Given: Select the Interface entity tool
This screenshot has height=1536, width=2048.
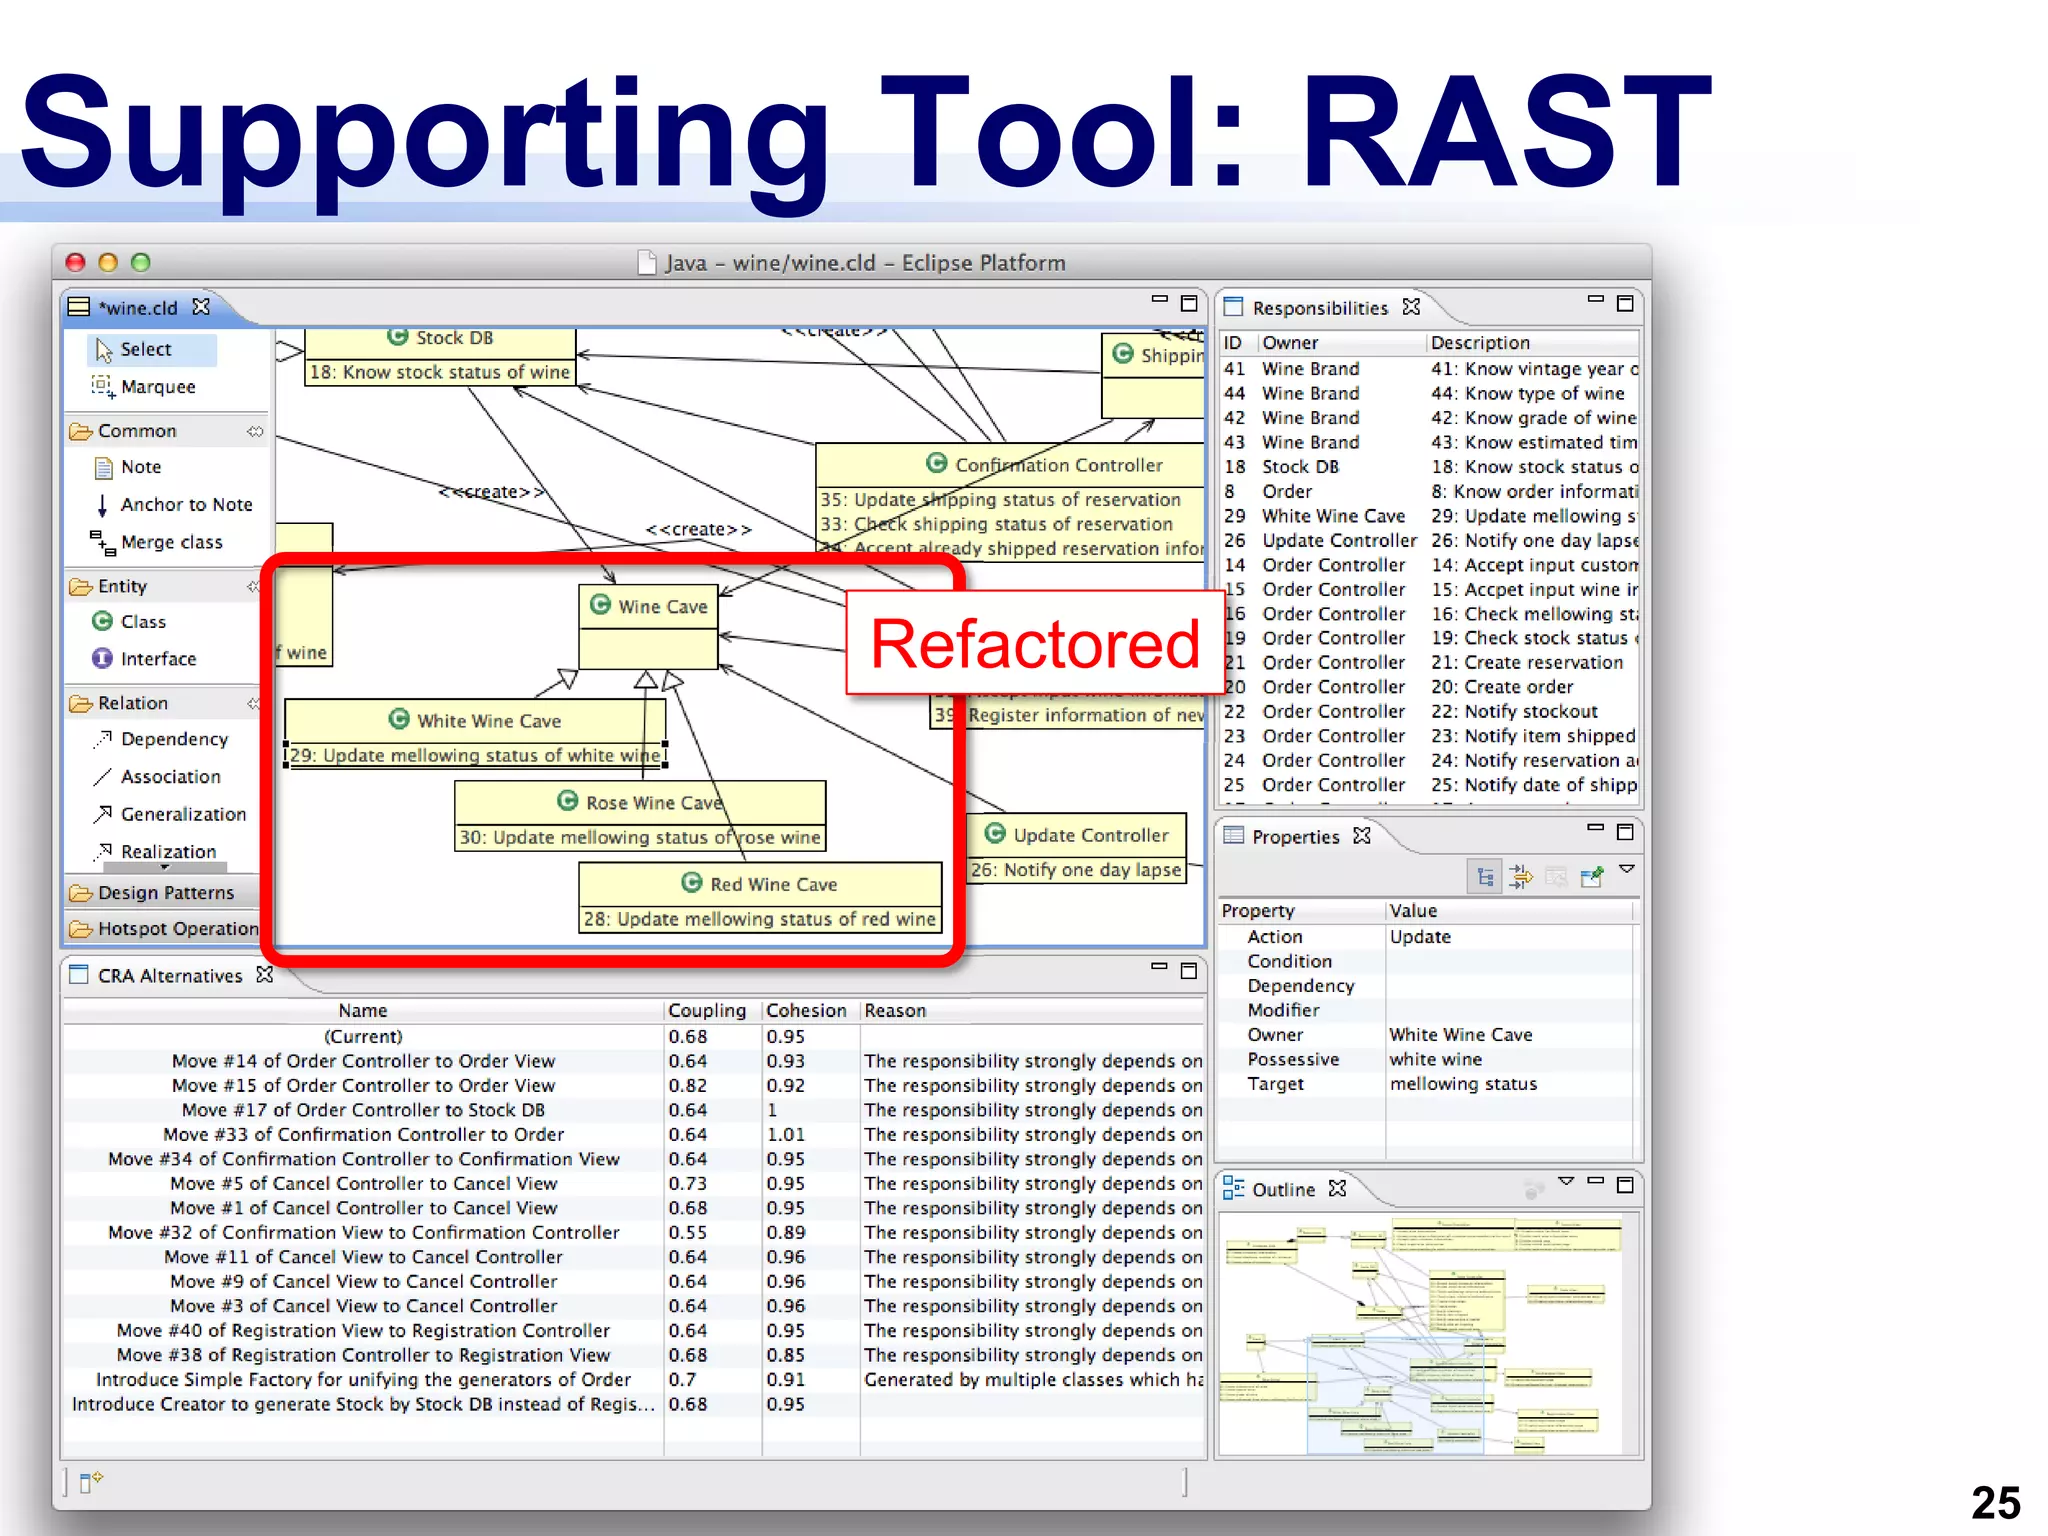Looking at the screenshot, I should (x=145, y=659).
